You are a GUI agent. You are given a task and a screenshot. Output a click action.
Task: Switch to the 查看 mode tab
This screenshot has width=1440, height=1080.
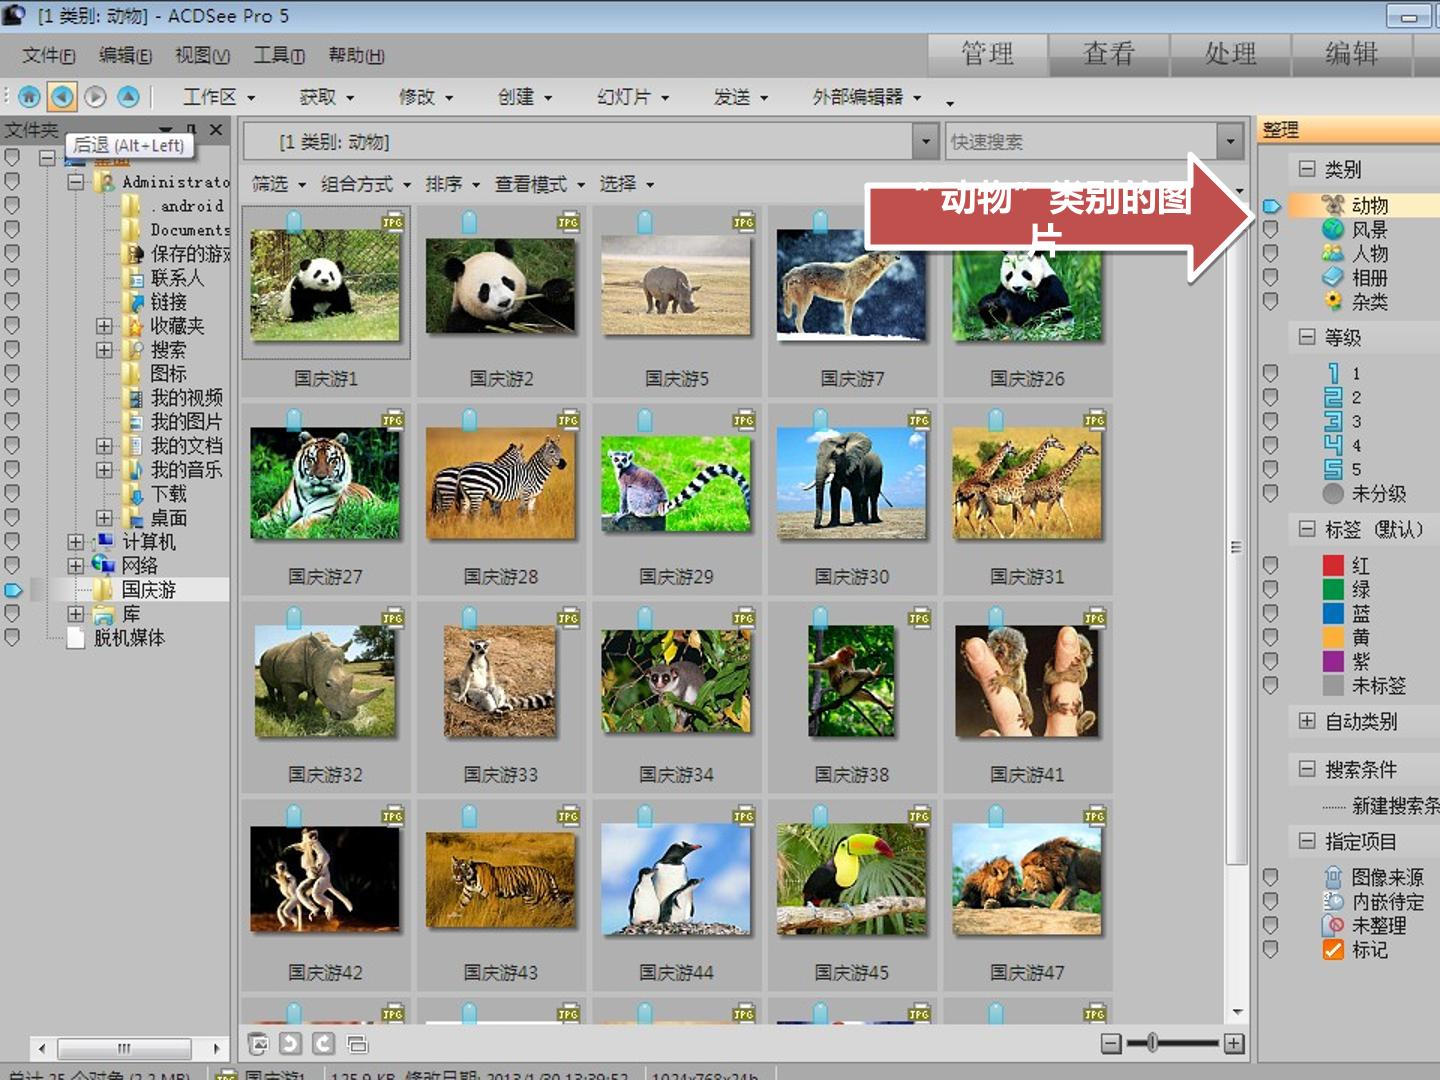[x=1109, y=54]
